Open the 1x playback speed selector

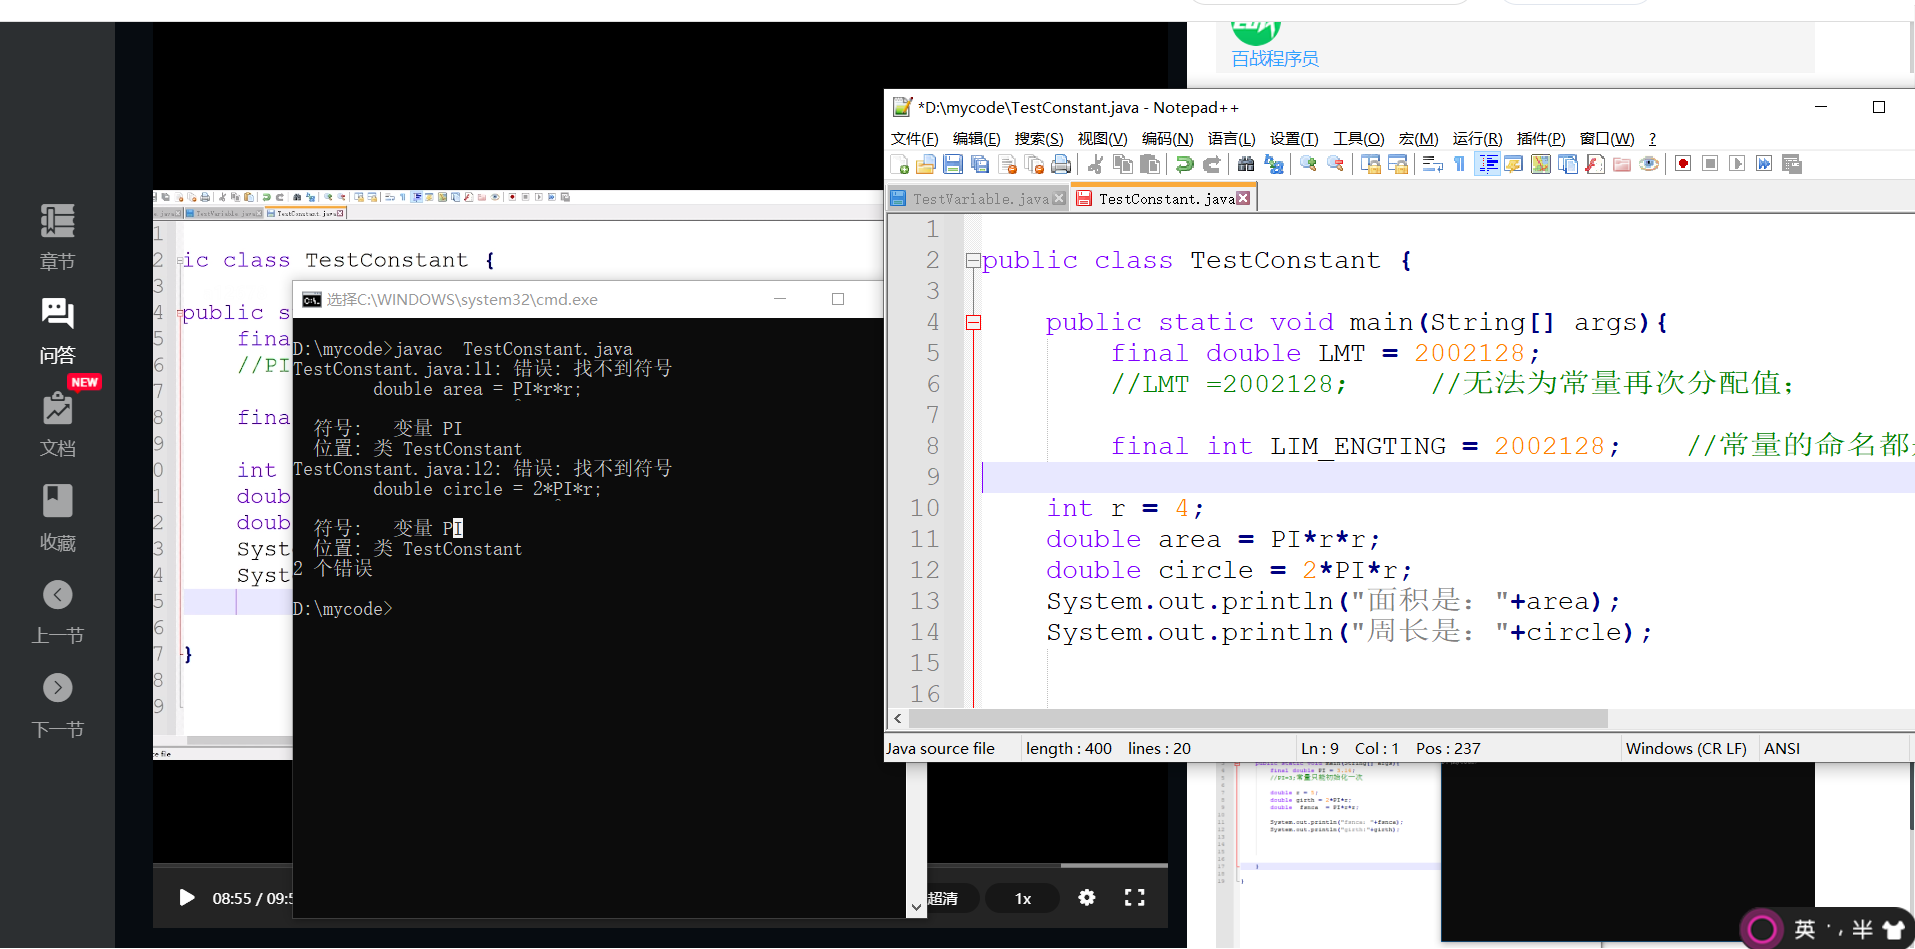click(x=1023, y=898)
